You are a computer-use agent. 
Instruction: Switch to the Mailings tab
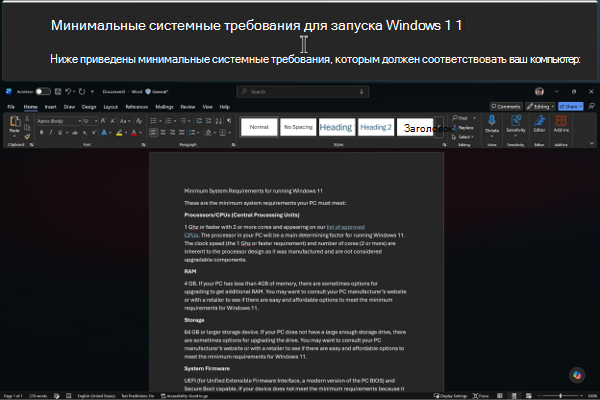click(165, 107)
